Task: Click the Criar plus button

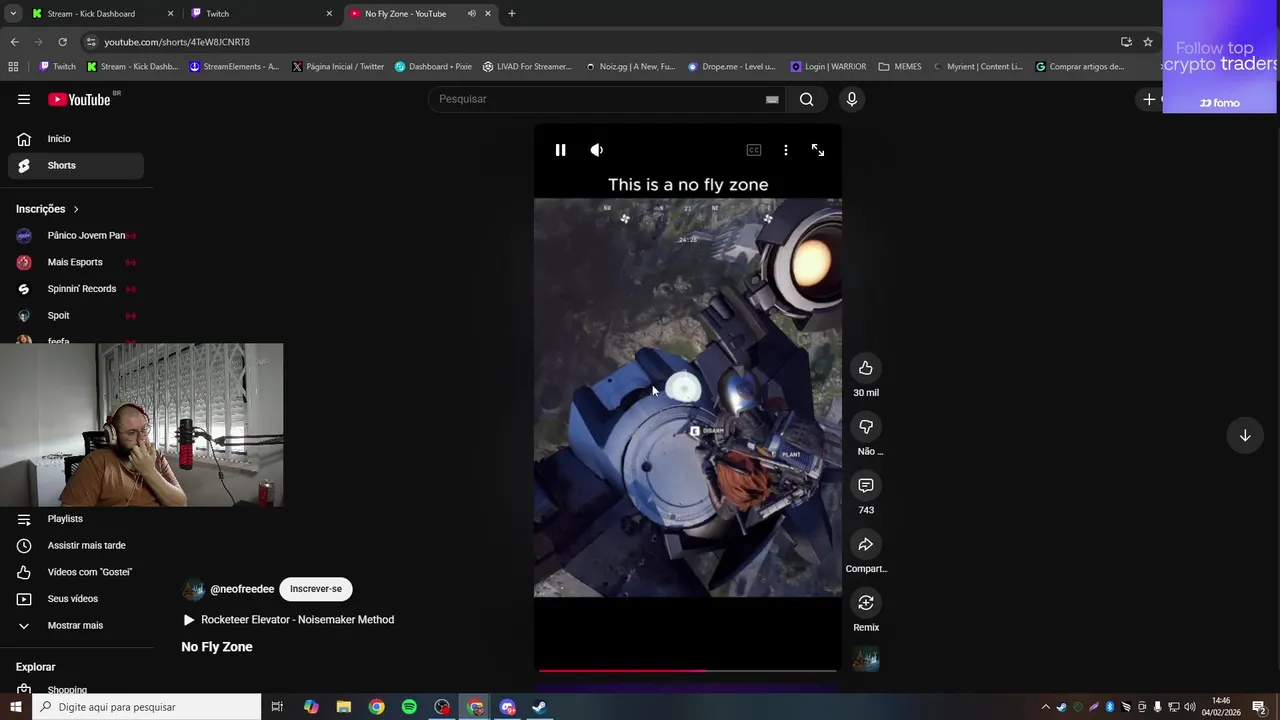Action: coord(1150,99)
